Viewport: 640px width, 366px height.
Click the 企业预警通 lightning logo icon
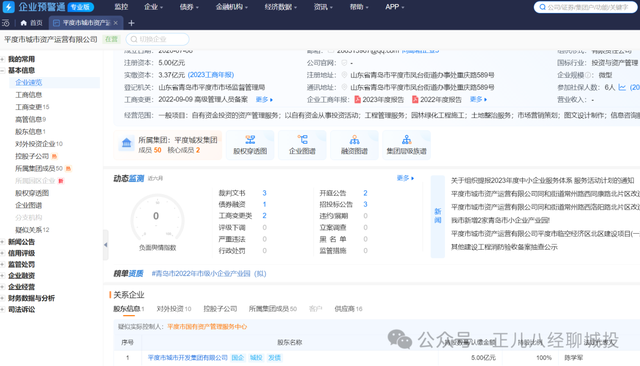[8, 7]
